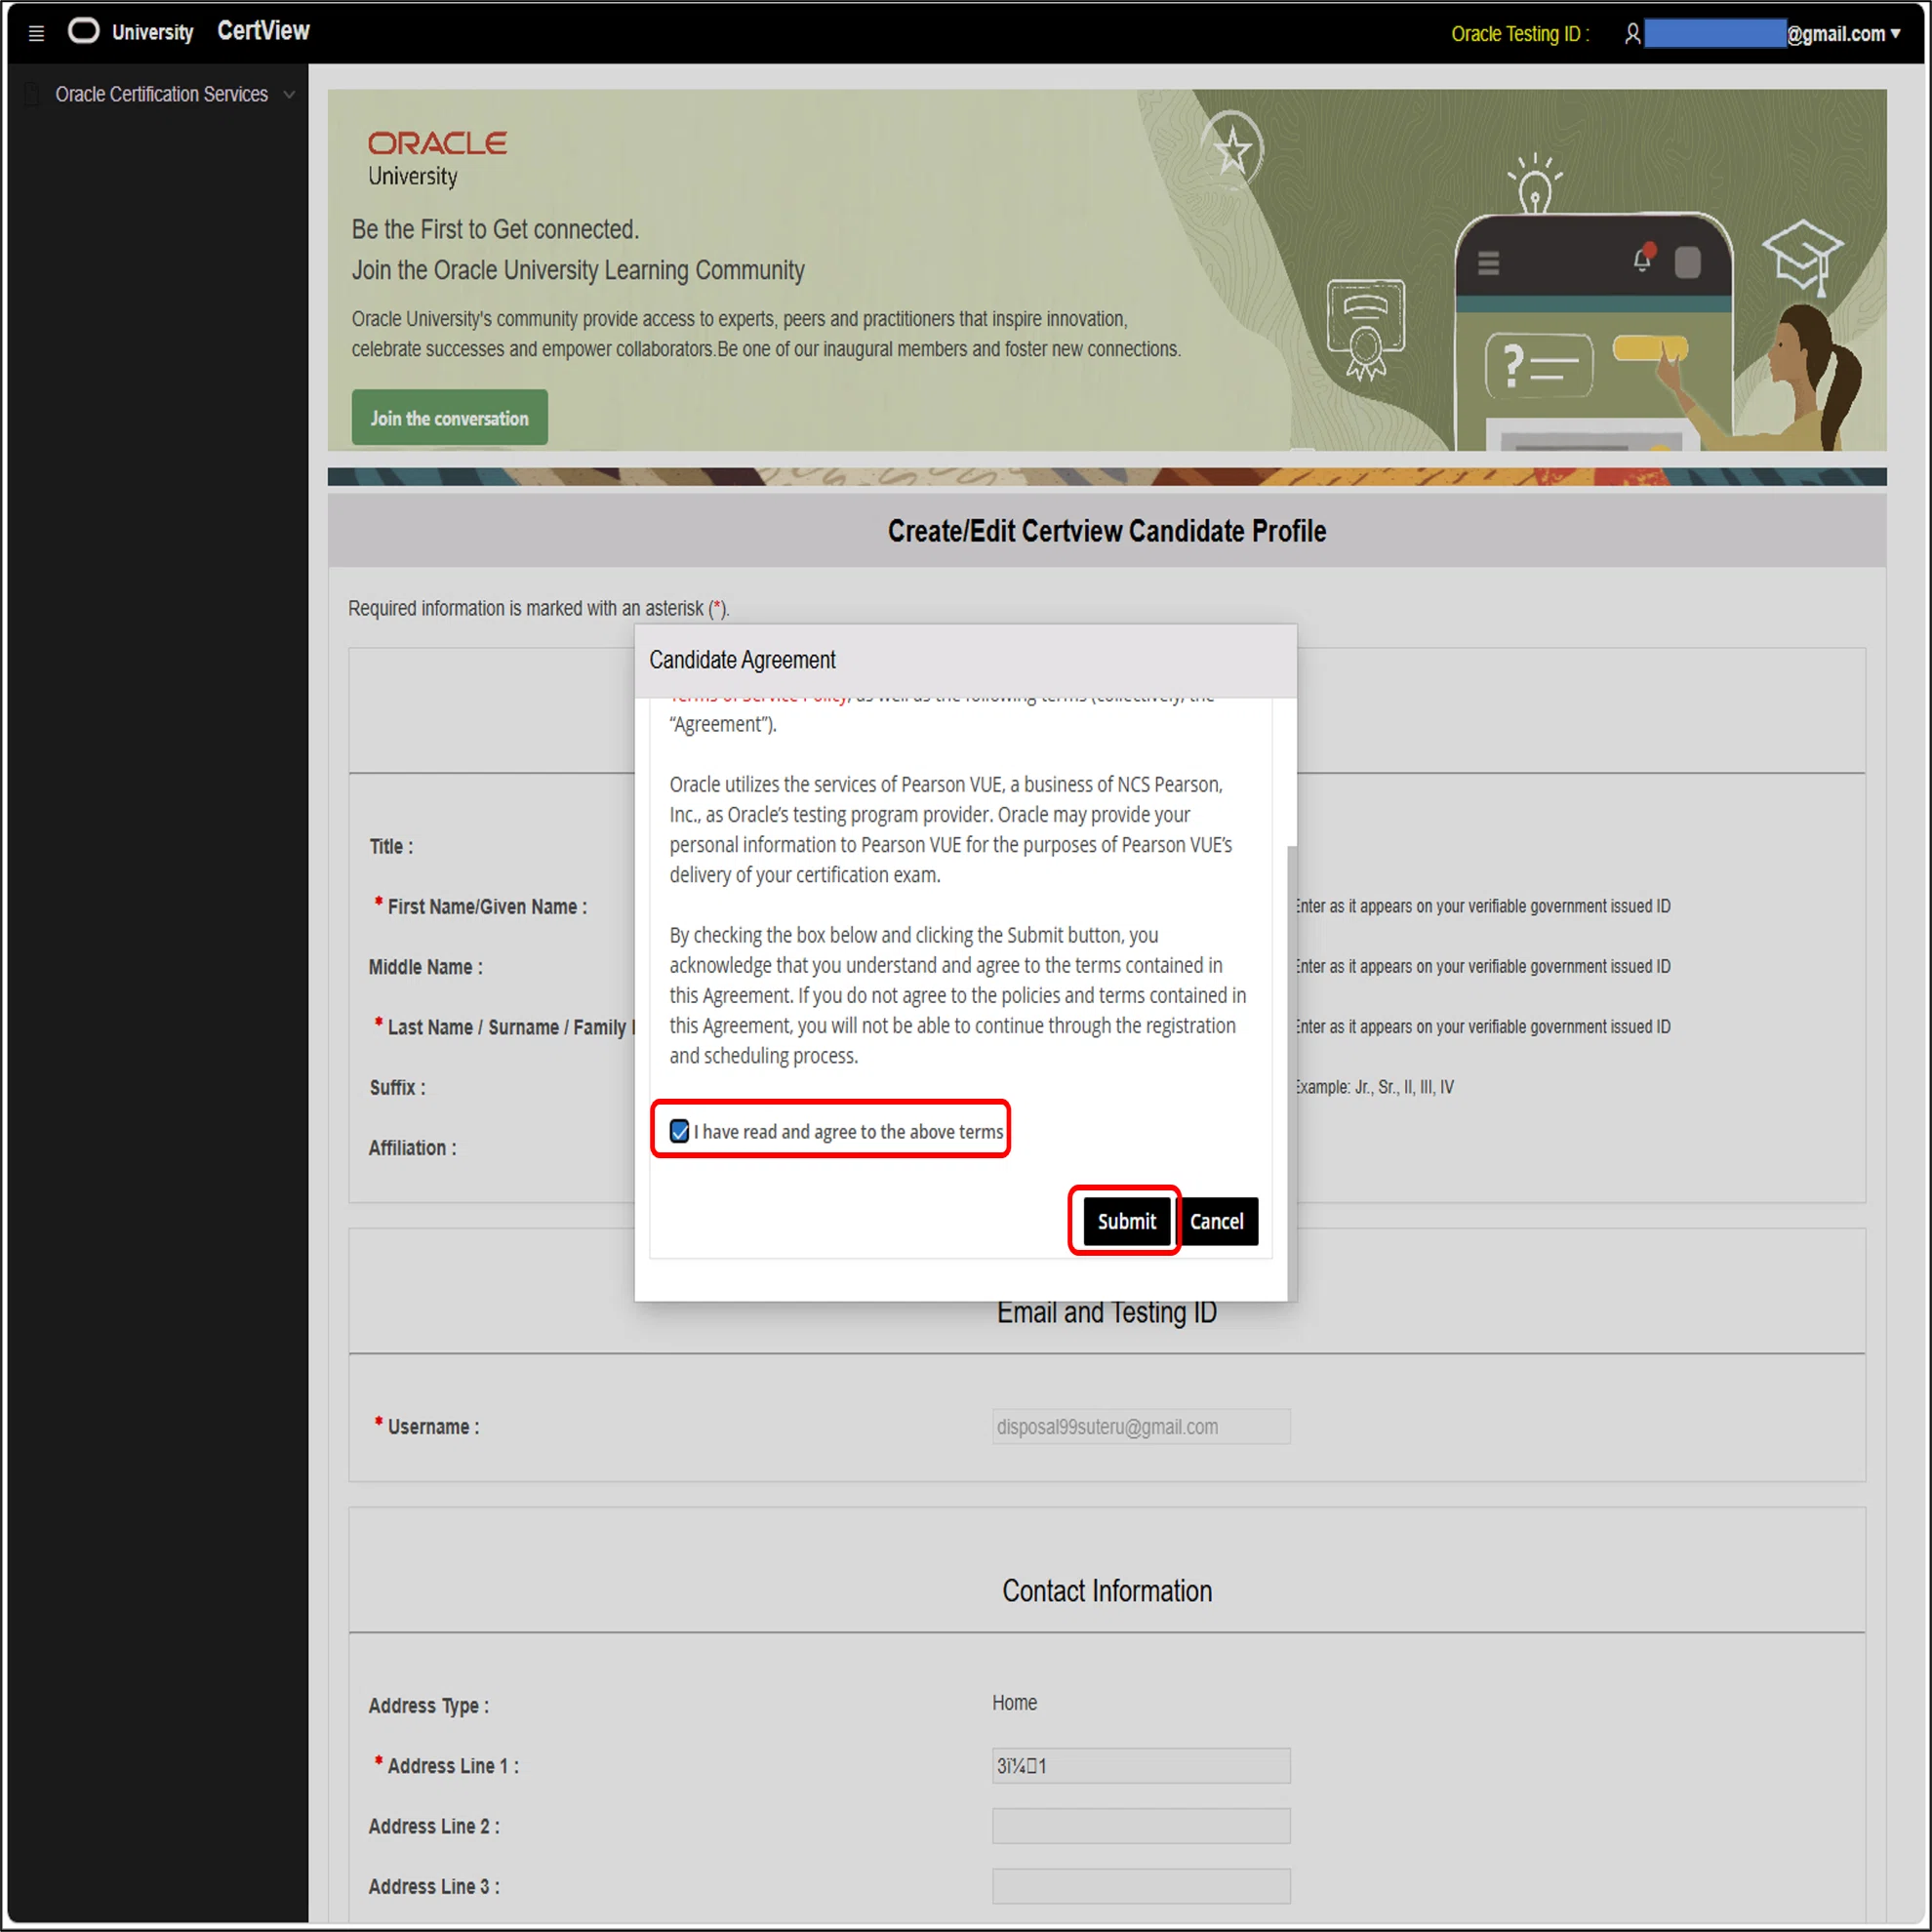This screenshot has height=1932, width=1932.
Task: Click the Username input field
Action: point(1141,1426)
